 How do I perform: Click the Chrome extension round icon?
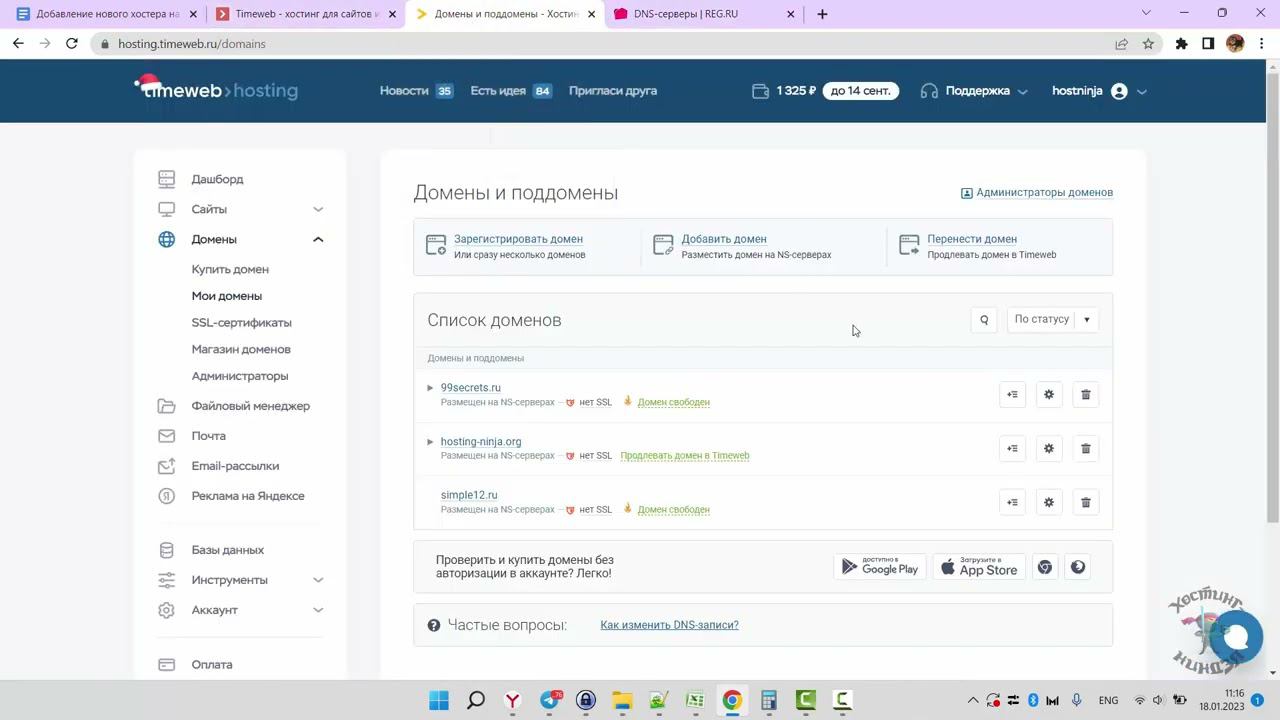[1045, 568]
